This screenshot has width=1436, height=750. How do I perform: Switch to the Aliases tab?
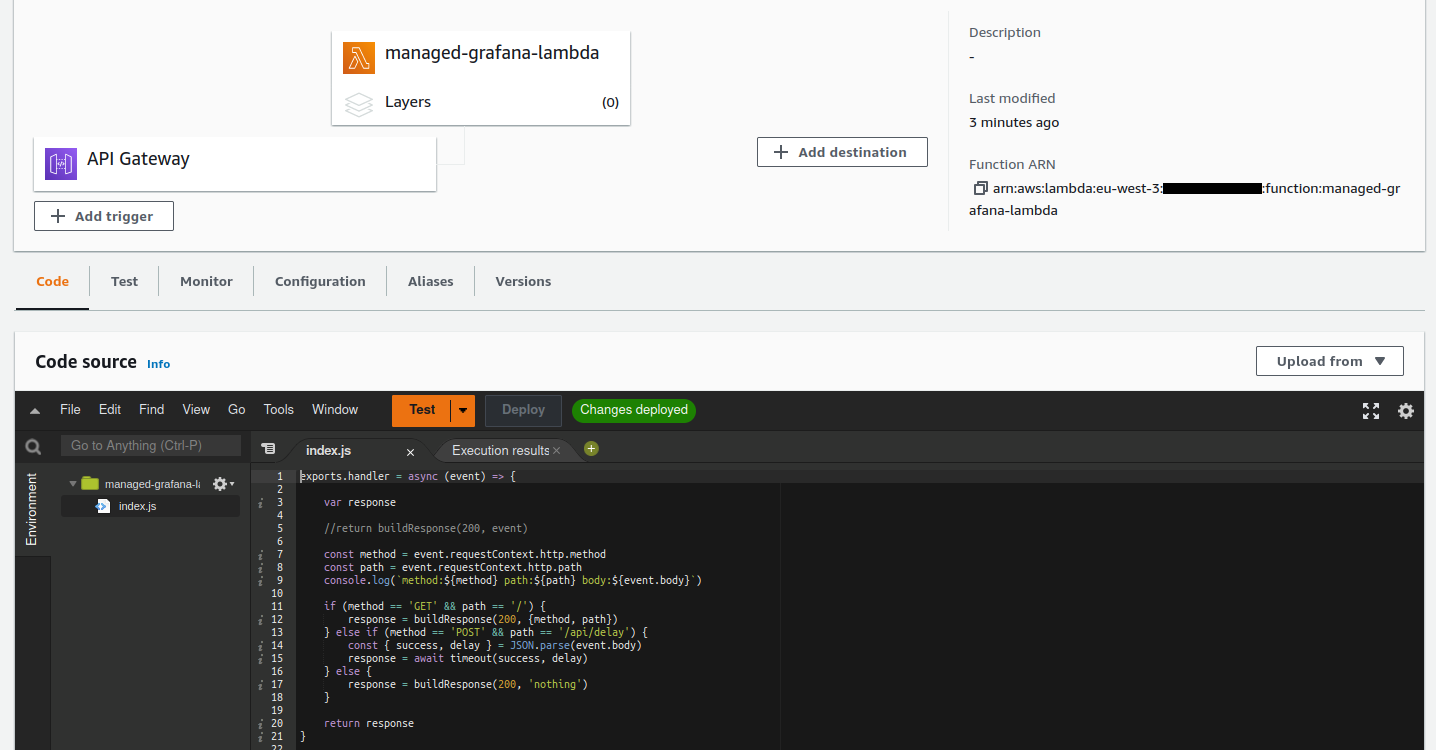coord(431,282)
